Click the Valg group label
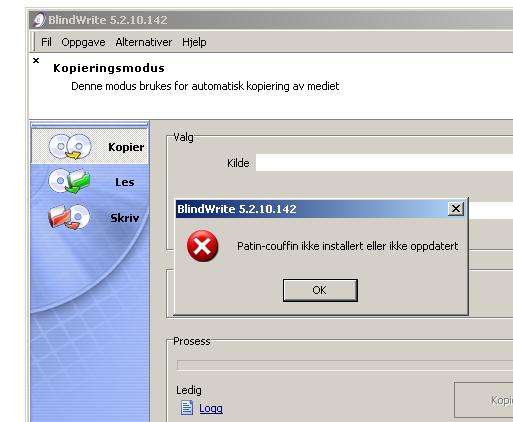Image resolution: width=513 pixels, height=422 pixels. click(x=183, y=137)
